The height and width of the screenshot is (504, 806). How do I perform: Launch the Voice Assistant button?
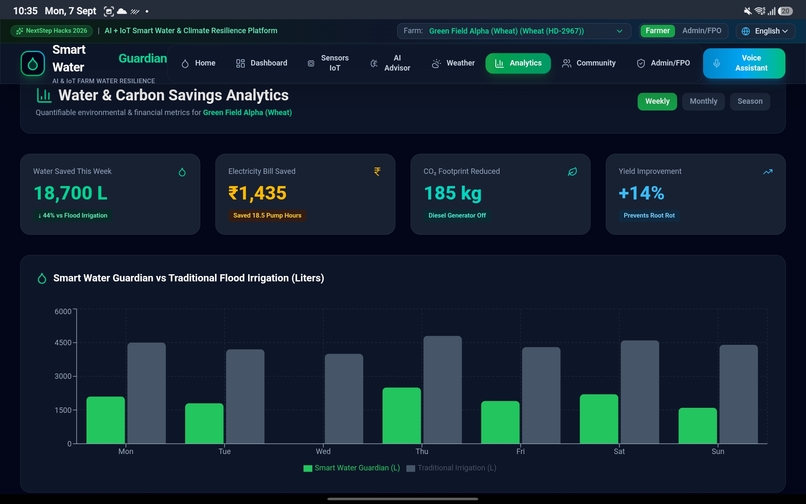(744, 63)
